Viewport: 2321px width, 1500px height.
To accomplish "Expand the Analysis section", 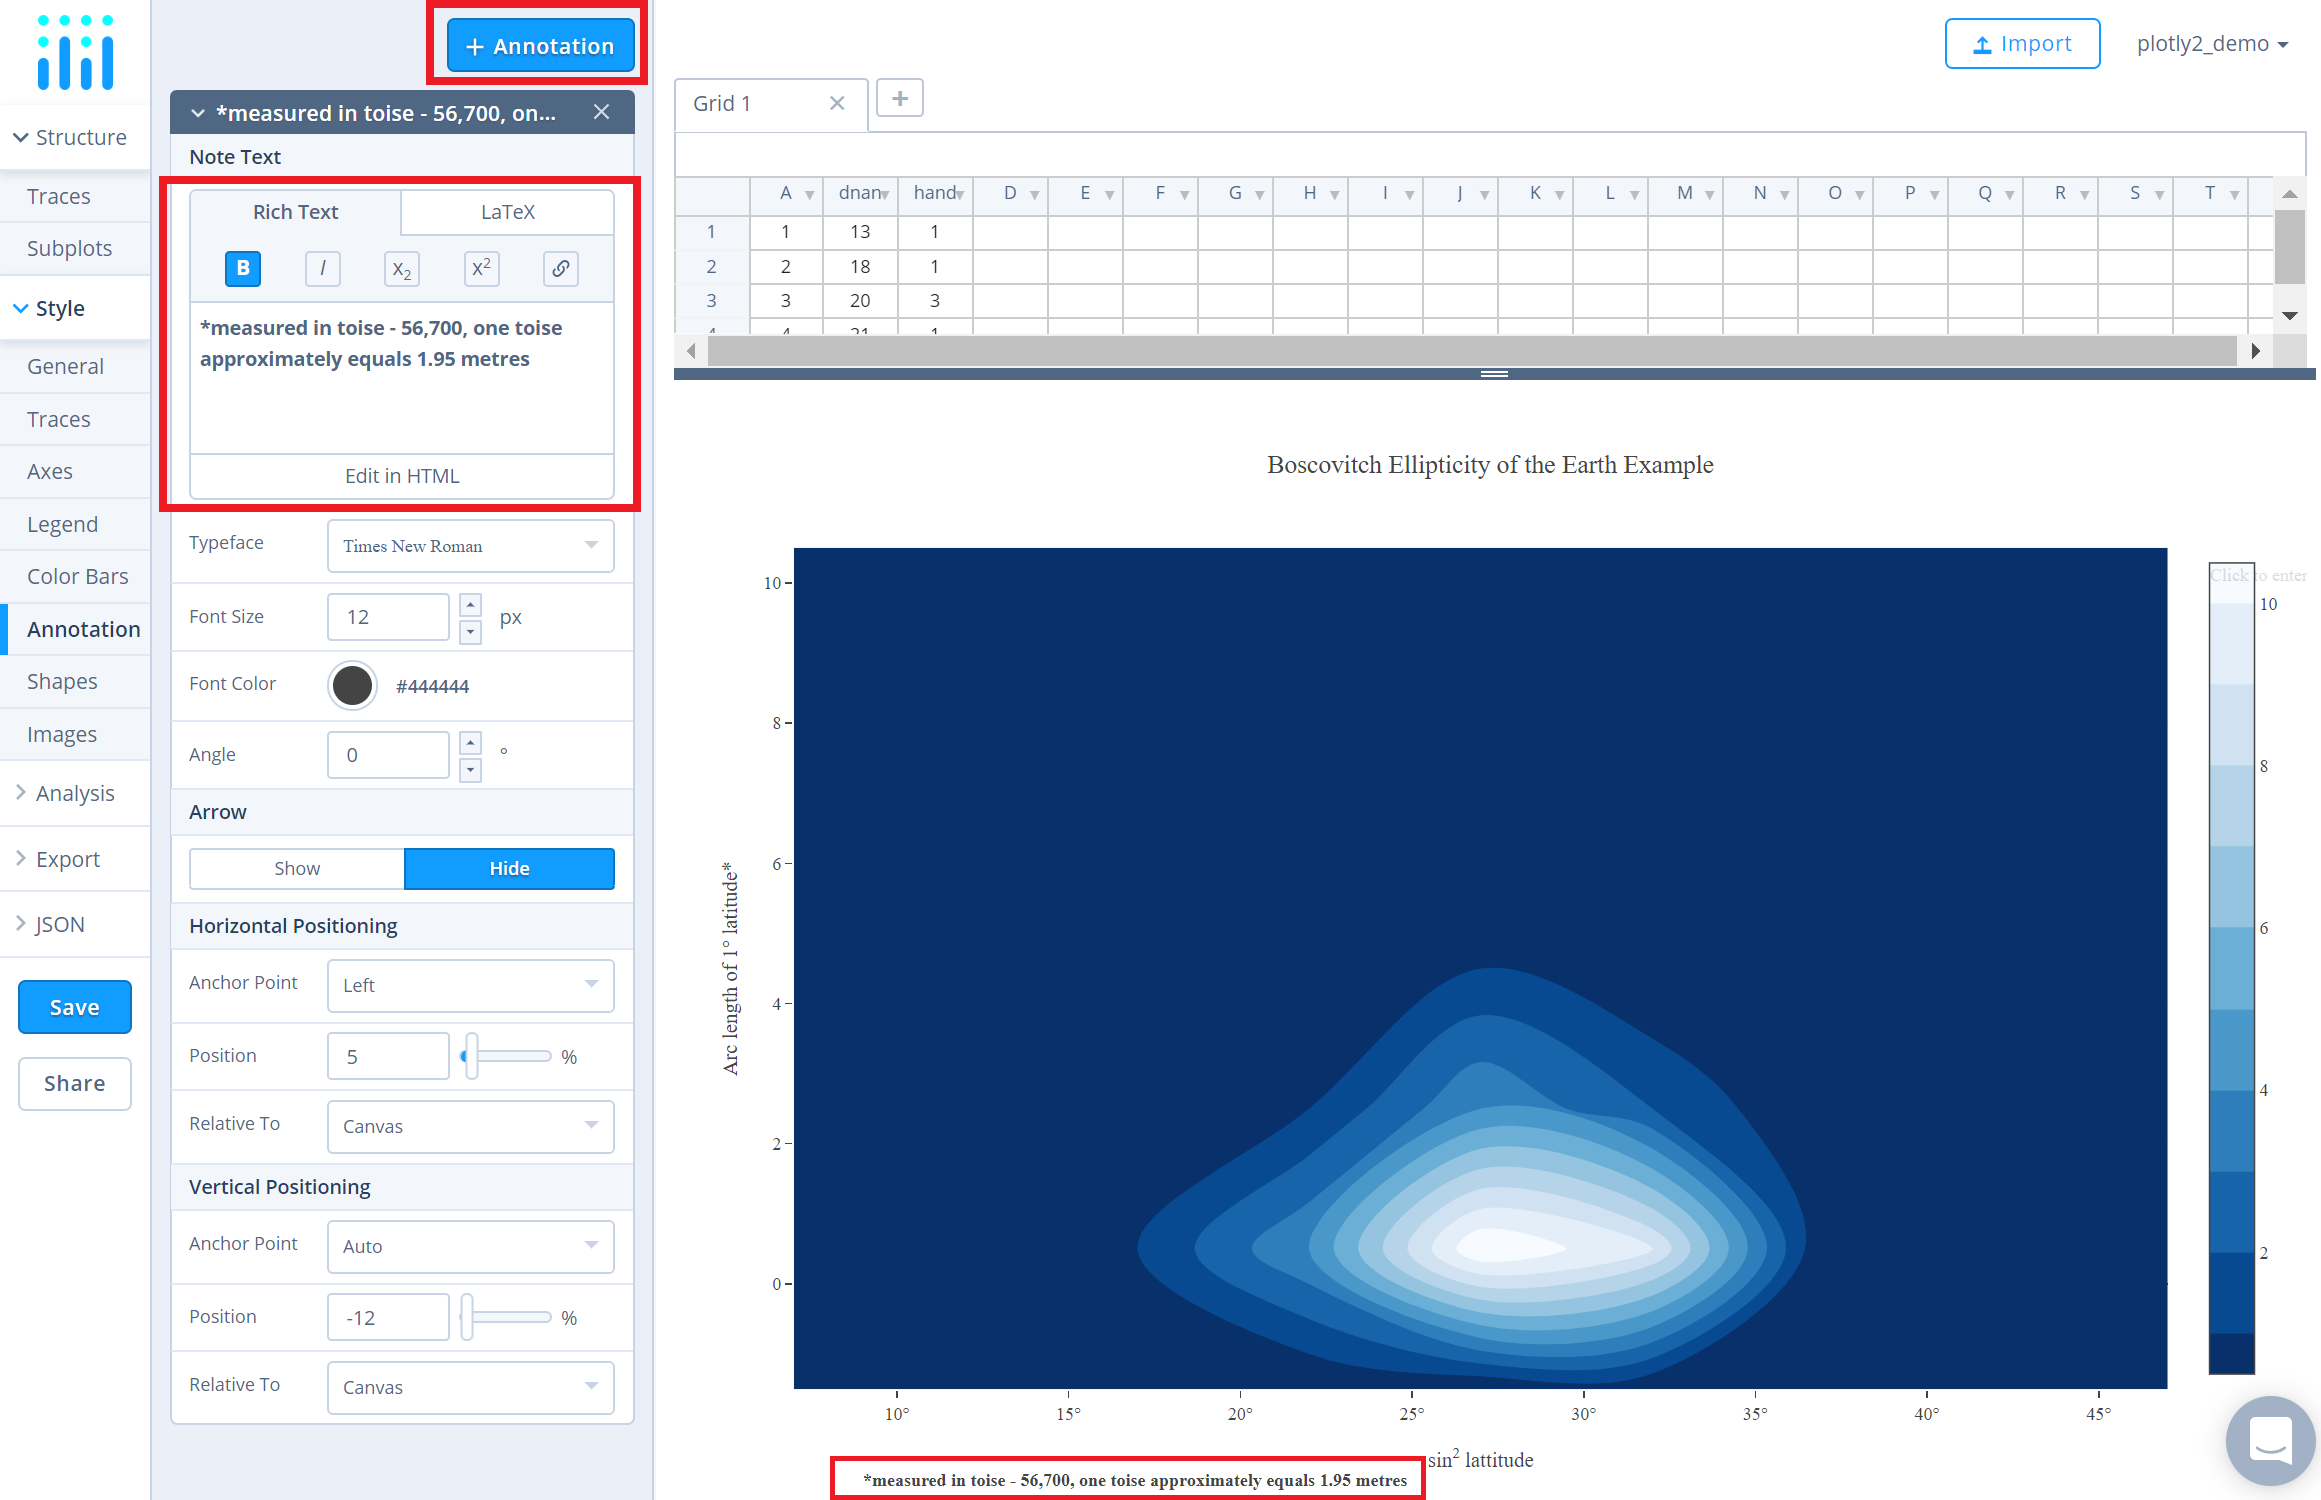I will click(x=74, y=793).
